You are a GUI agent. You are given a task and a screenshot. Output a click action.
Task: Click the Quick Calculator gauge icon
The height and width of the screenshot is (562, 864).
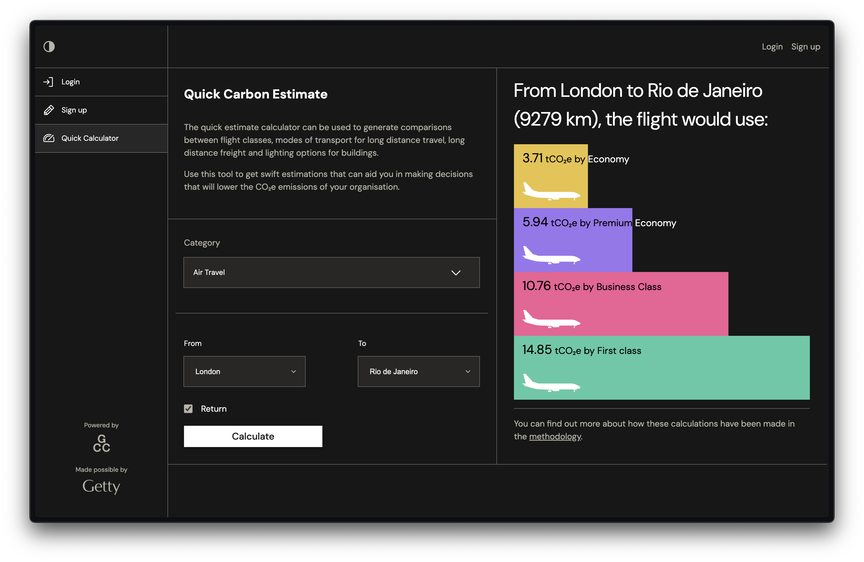pyautogui.click(x=48, y=138)
